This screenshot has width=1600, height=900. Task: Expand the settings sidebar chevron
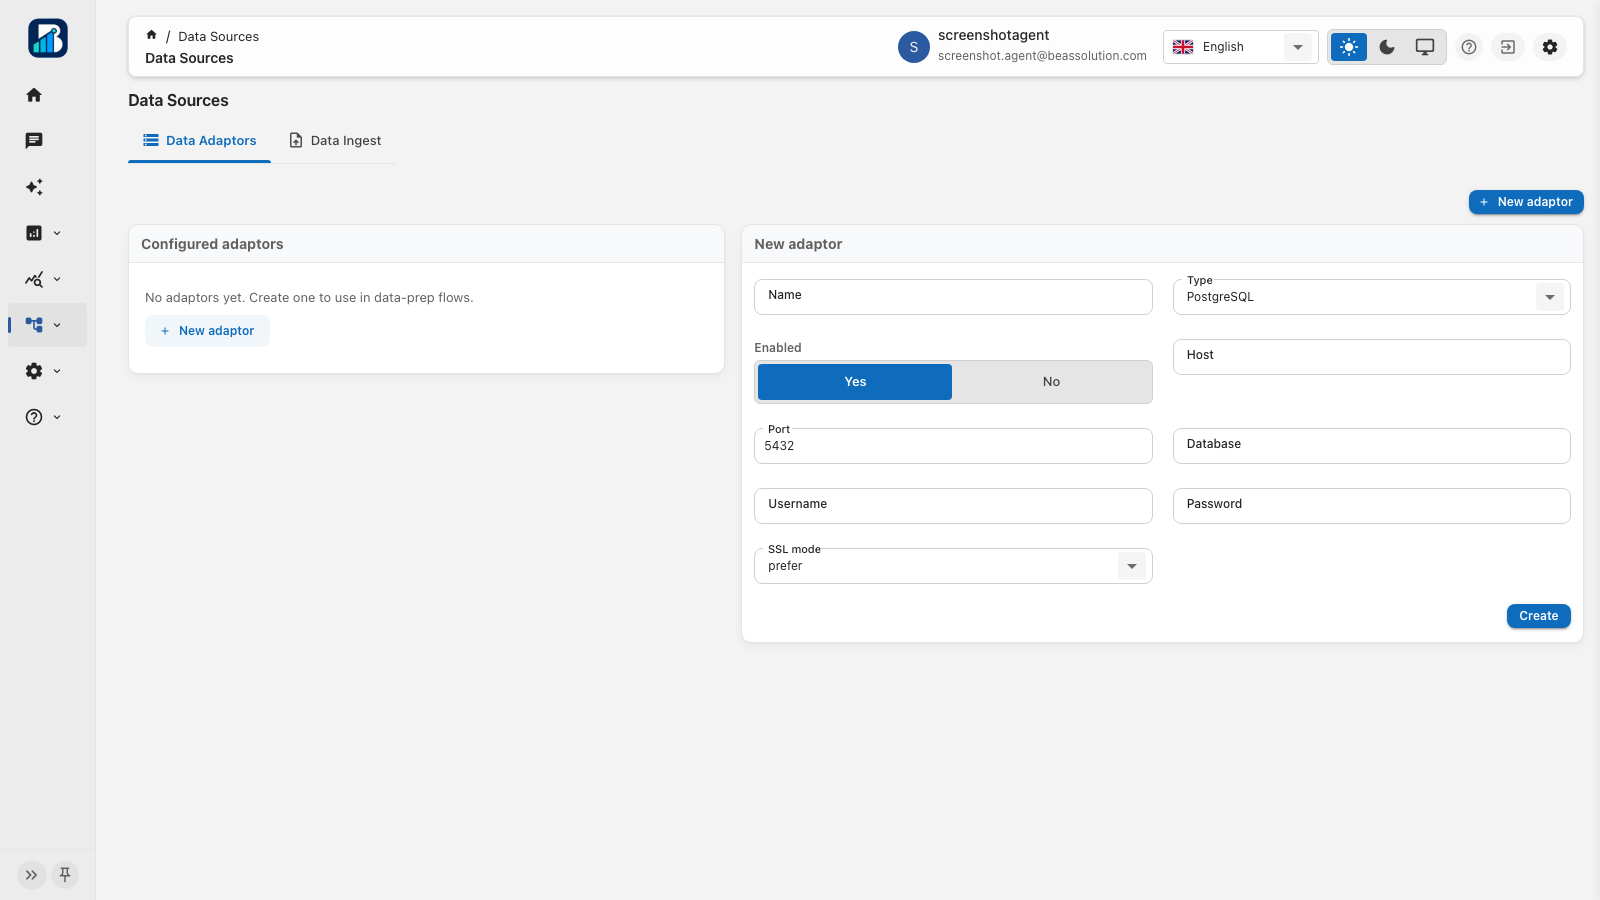tap(57, 371)
